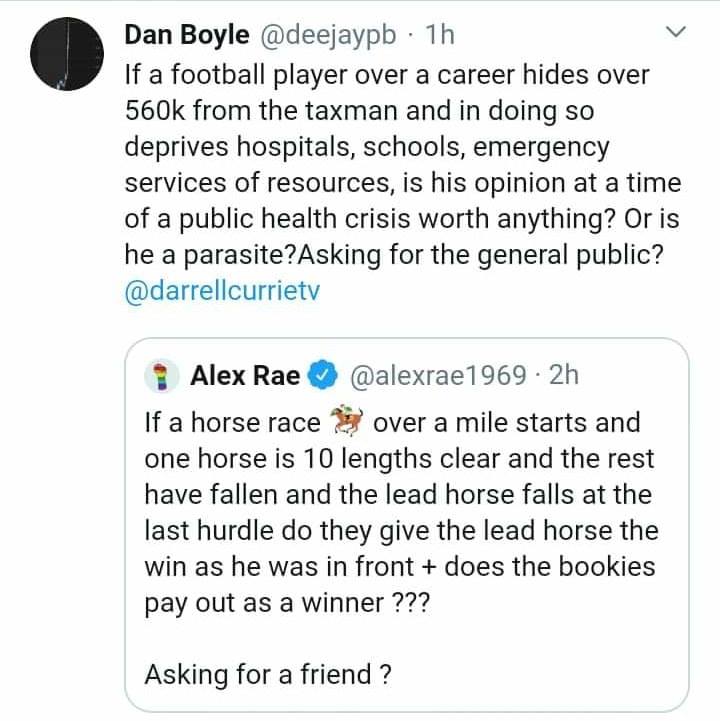
Task: Click the 2h quoted tweet timestamp
Action: click(x=564, y=375)
